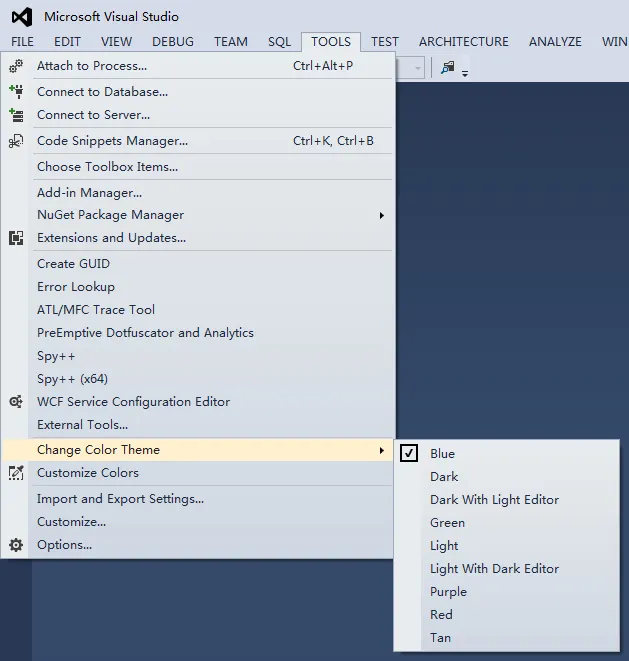This screenshot has height=661, width=629.
Task: Launch the Spy++ tool entry
Action: (x=198, y=356)
